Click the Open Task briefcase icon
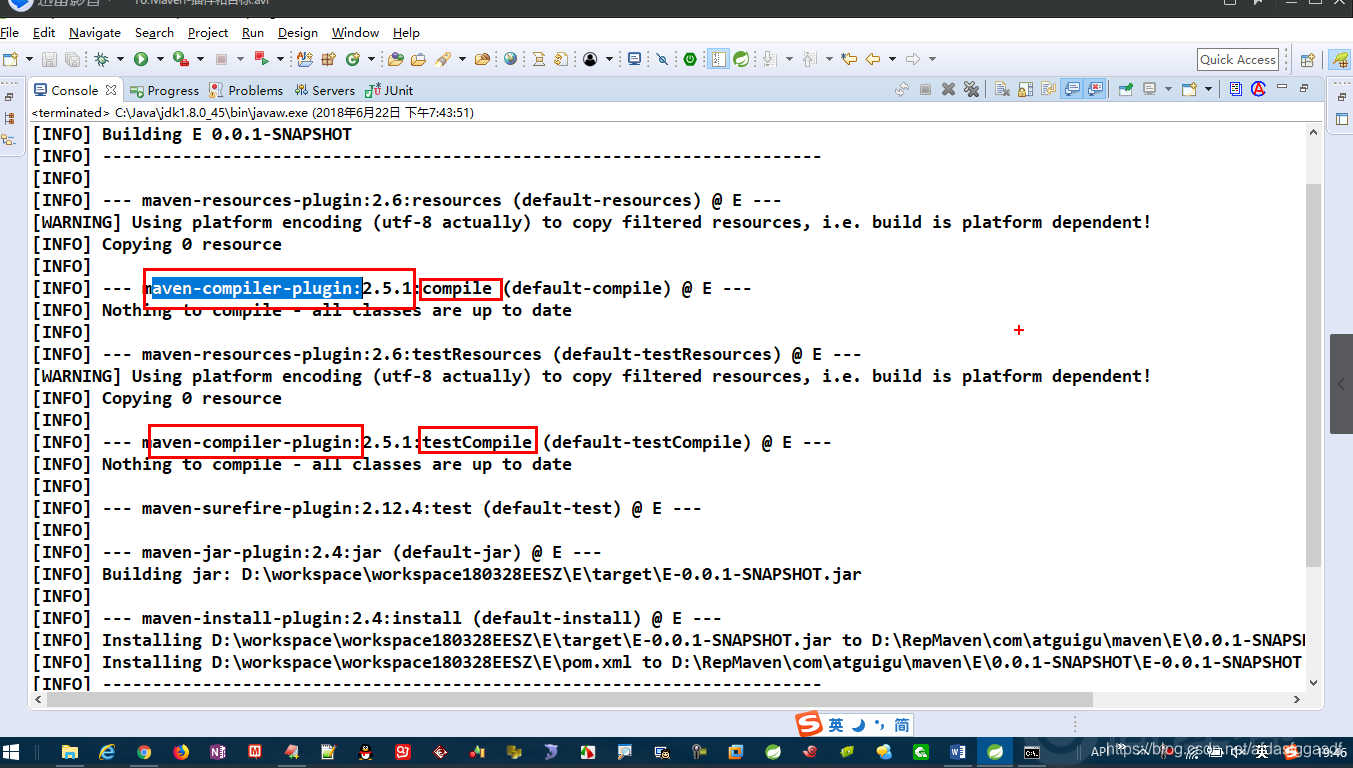The image size is (1353, 768). (x=417, y=59)
